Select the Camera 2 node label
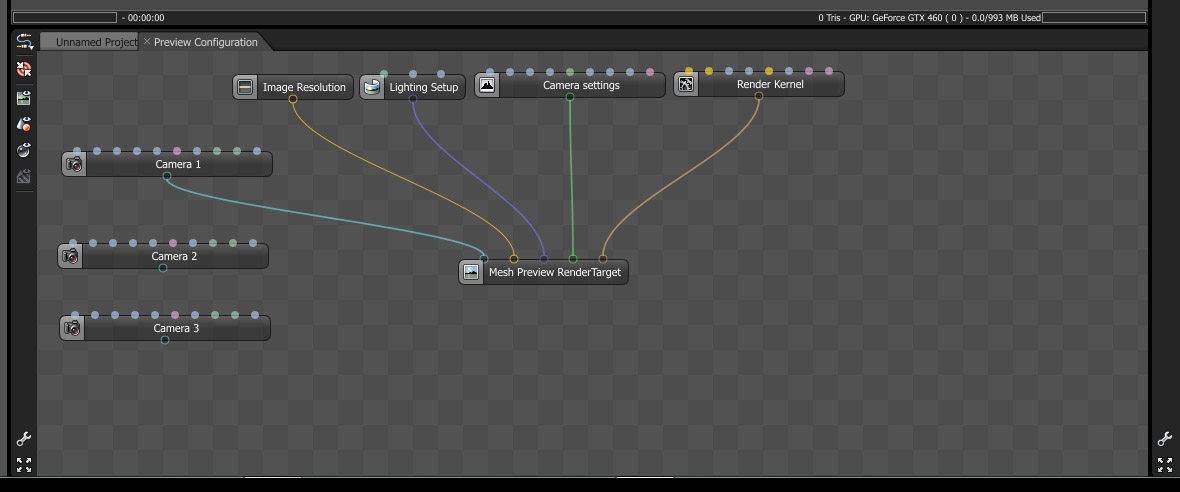 pyautogui.click(x=174, y=257)
